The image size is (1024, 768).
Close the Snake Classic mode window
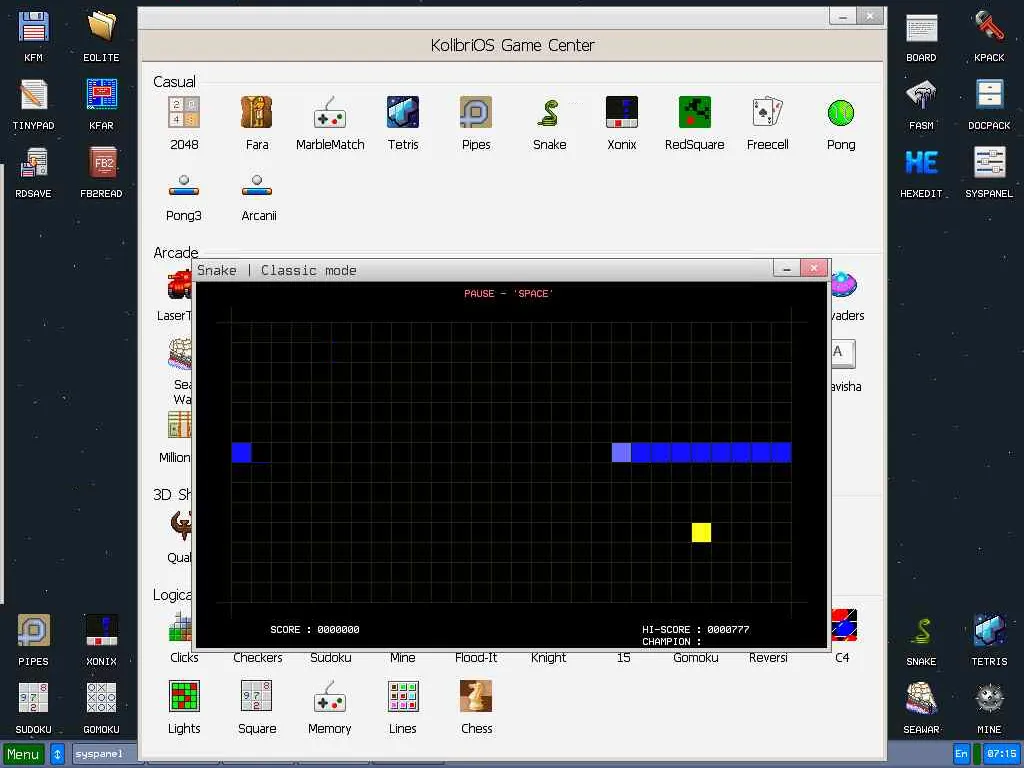click(814, 268)
